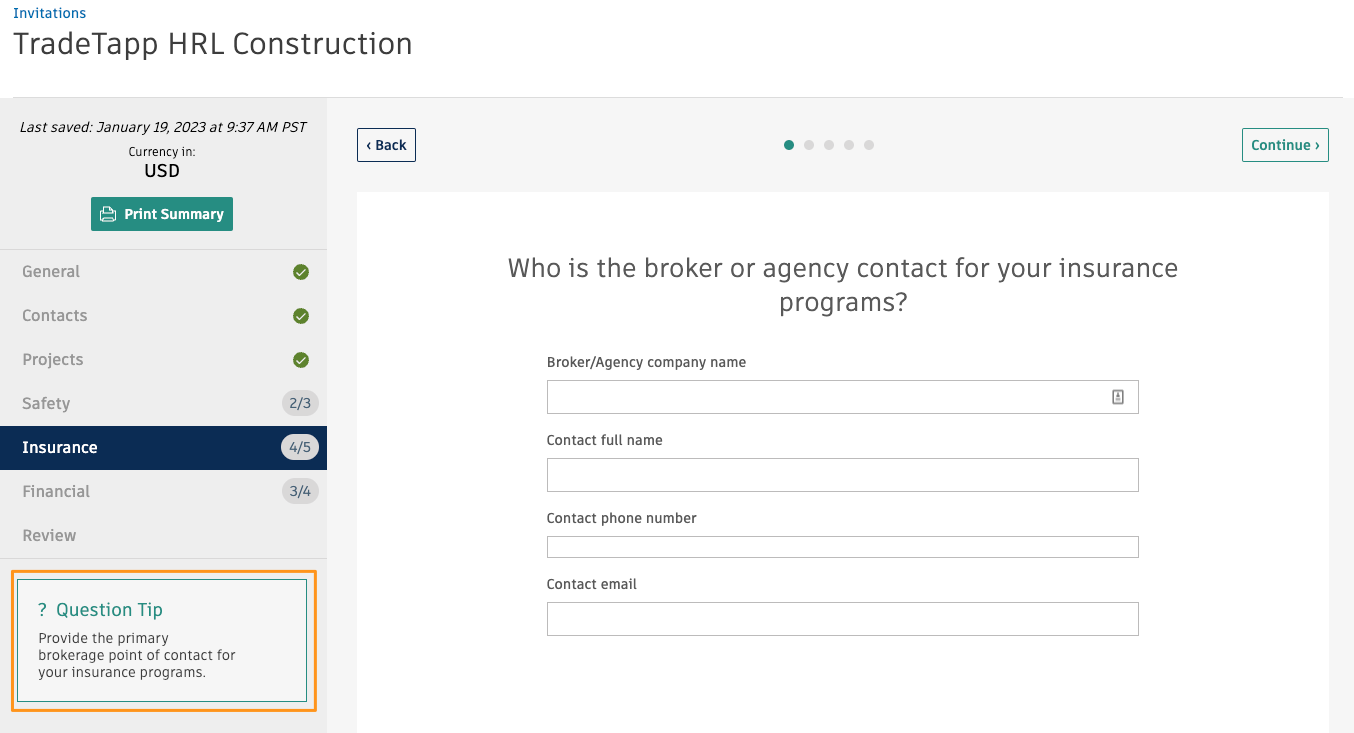The height and width of the screenshot is (733, 1354).
Task: Select the Insurance section in sidebar
Action: pyautogui.click(x=163, y=448)
